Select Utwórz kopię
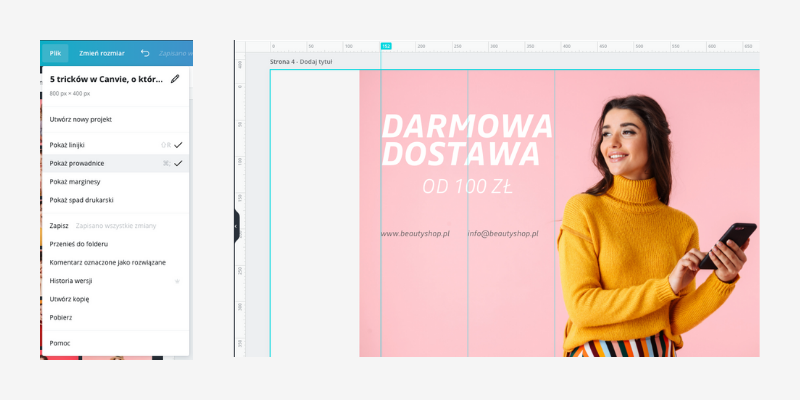This screenshot has height=400, width=800. click(115, 299)
